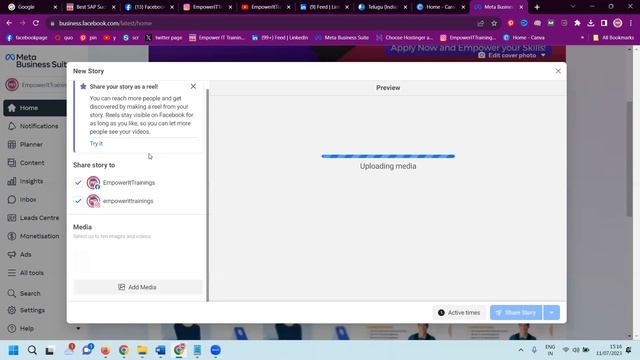Switch to the Facebook browser tab
640x360 pixels.
pyautogui.click(x=149, y=7)
